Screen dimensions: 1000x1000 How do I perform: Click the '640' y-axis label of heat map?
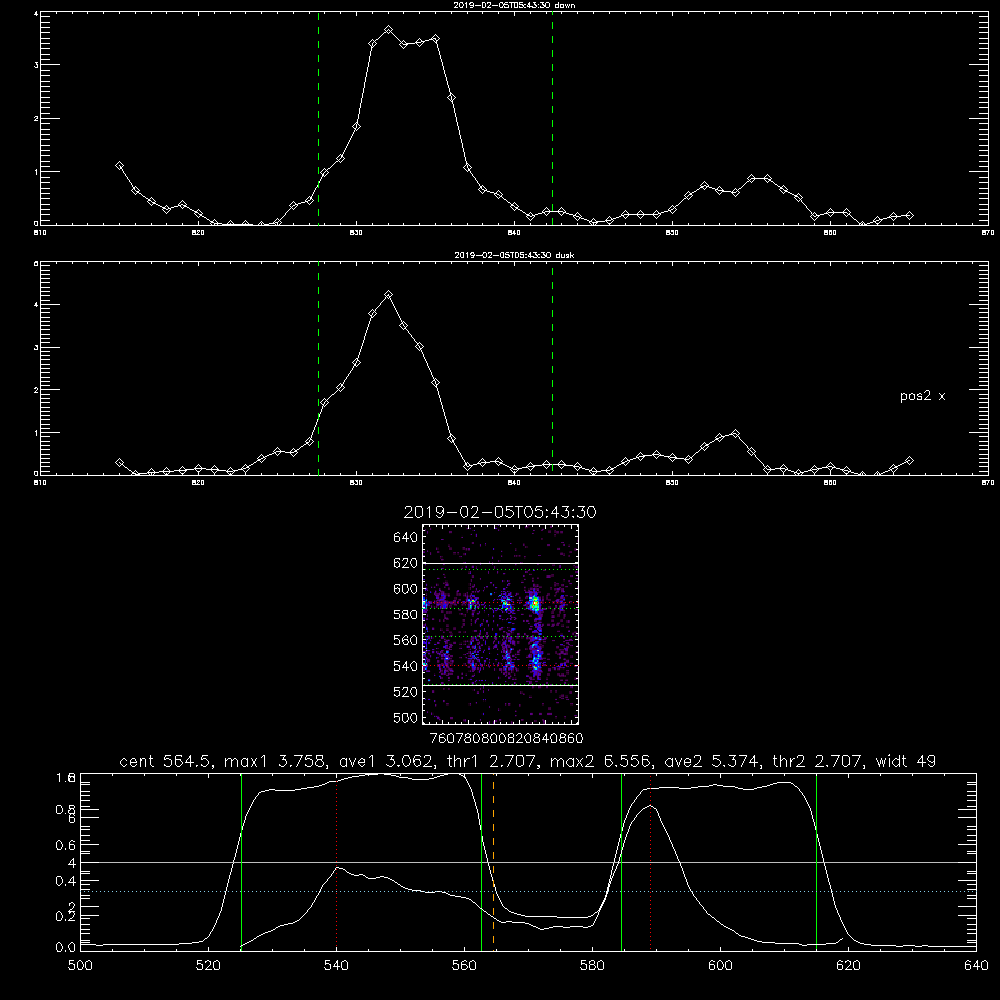point(405,537)
